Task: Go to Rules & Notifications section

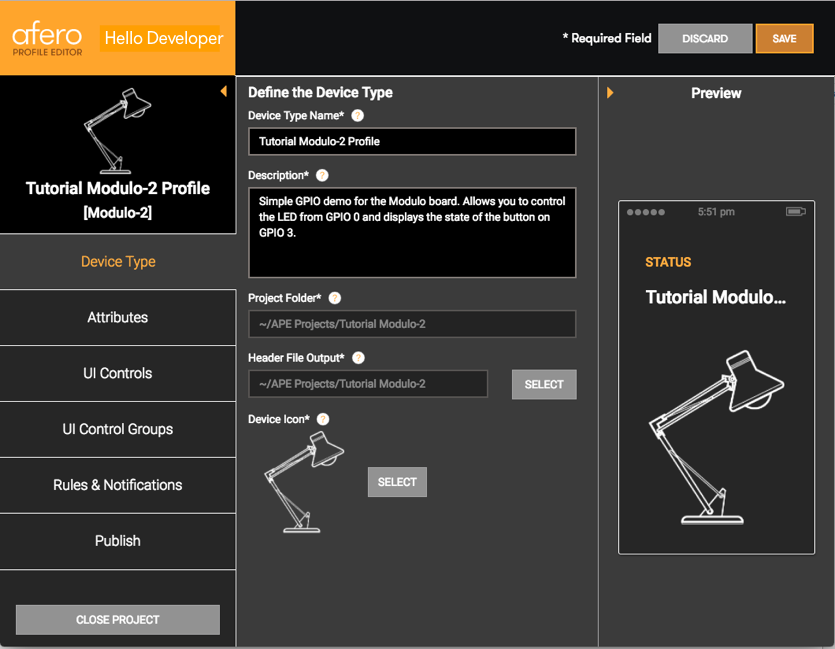Action: [x=118, y=486]
